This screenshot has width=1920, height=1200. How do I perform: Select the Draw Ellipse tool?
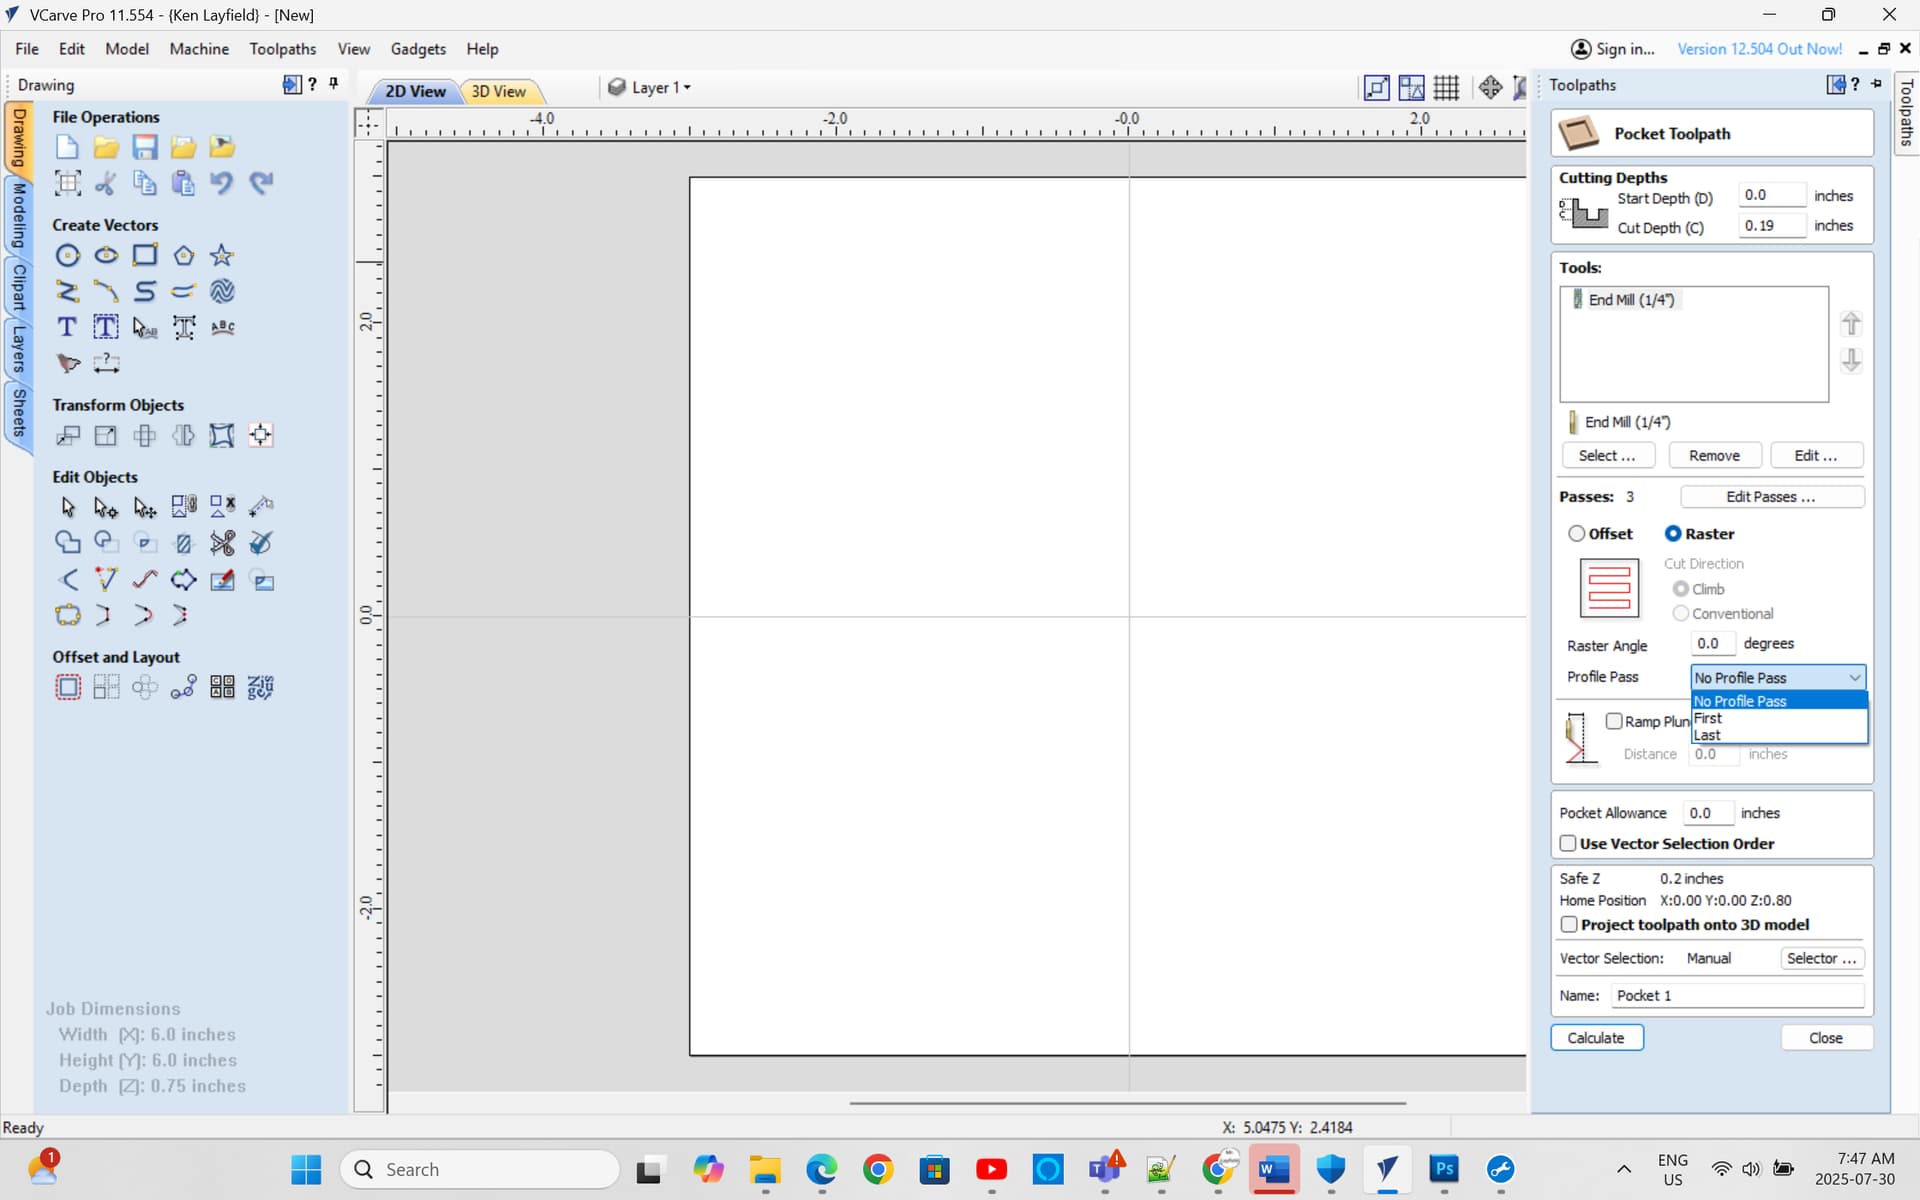coord(106,255)
